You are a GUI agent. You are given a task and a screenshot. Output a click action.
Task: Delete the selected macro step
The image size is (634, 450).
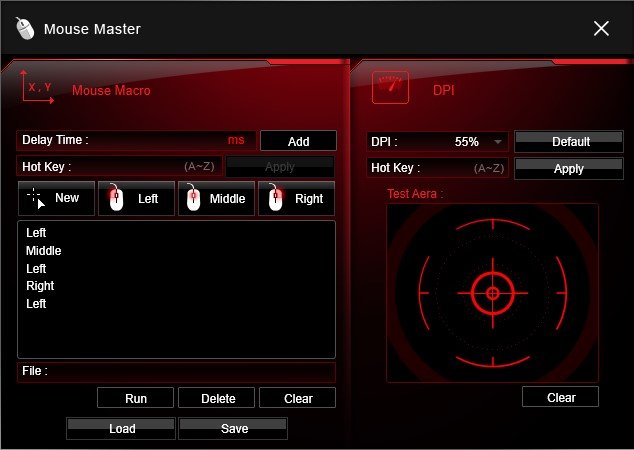click(217, 398)
